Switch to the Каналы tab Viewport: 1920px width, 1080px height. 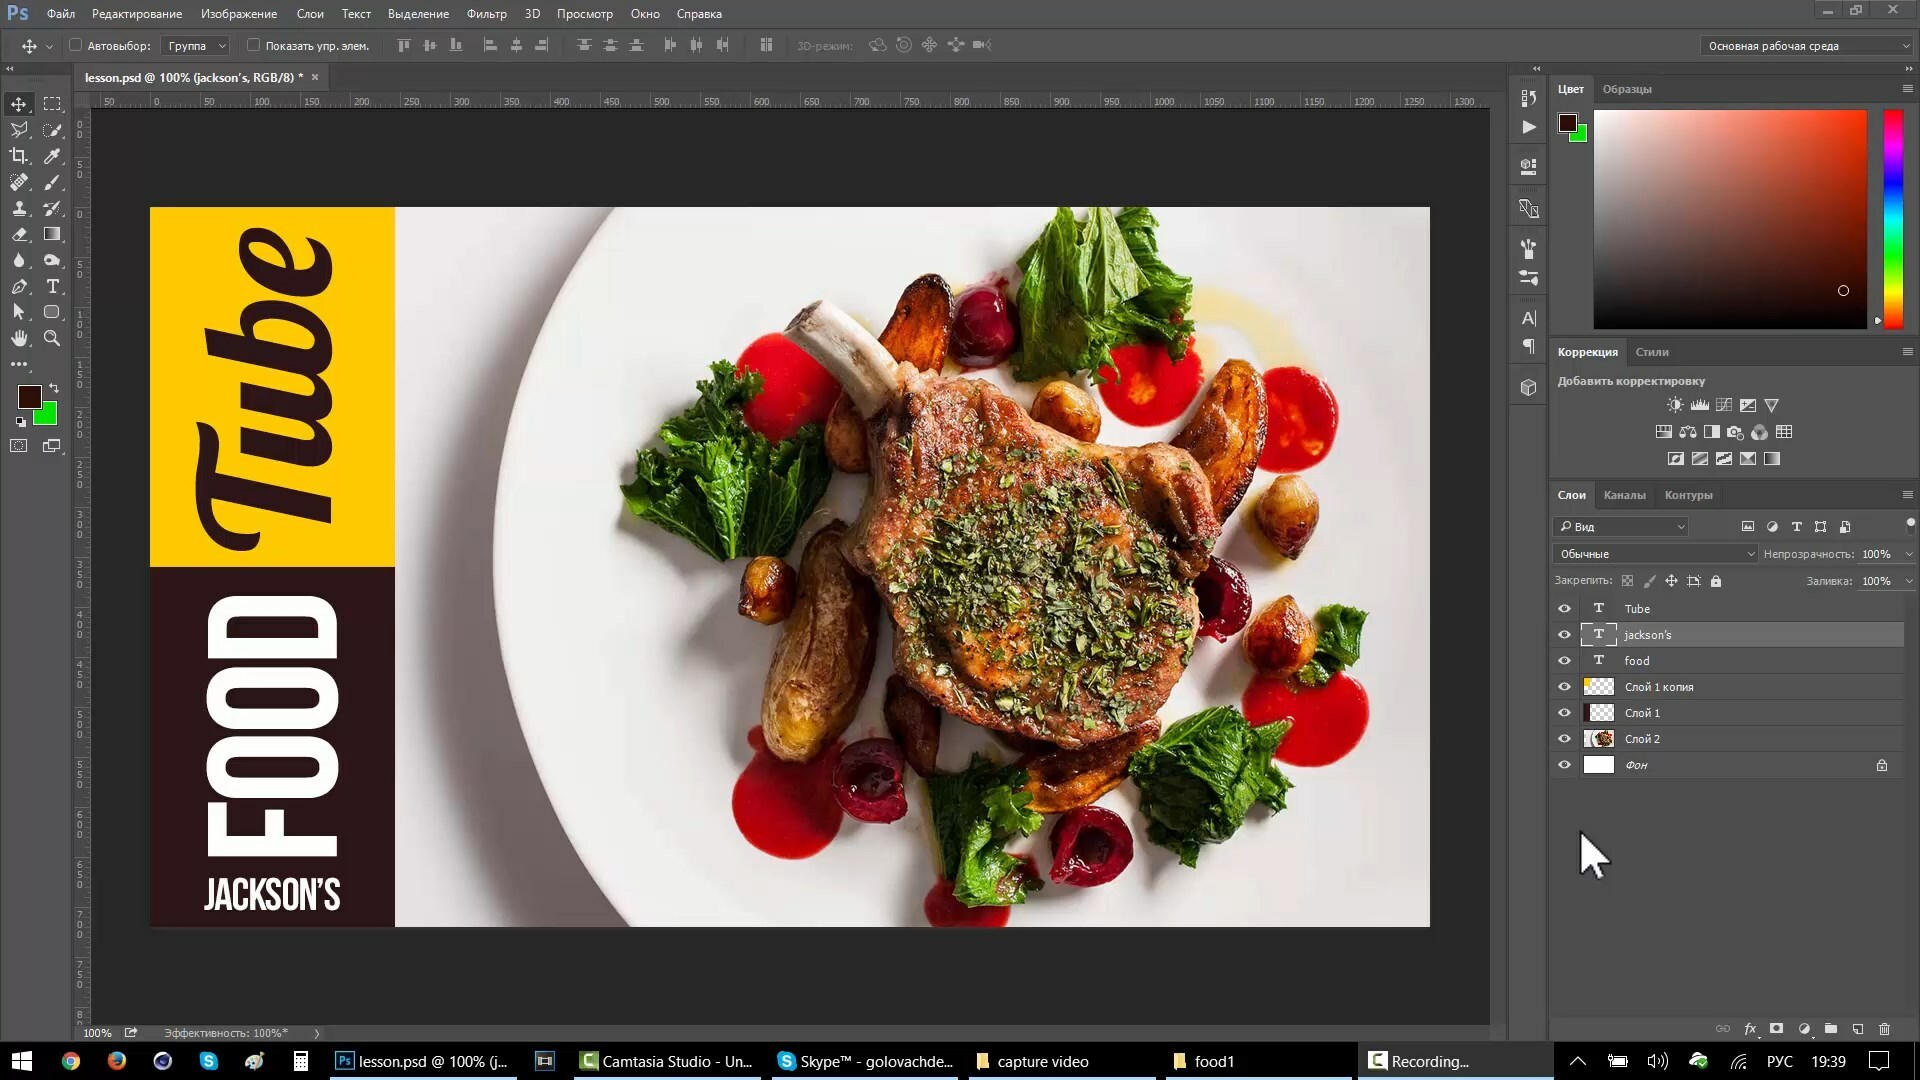coord(1624,495)
